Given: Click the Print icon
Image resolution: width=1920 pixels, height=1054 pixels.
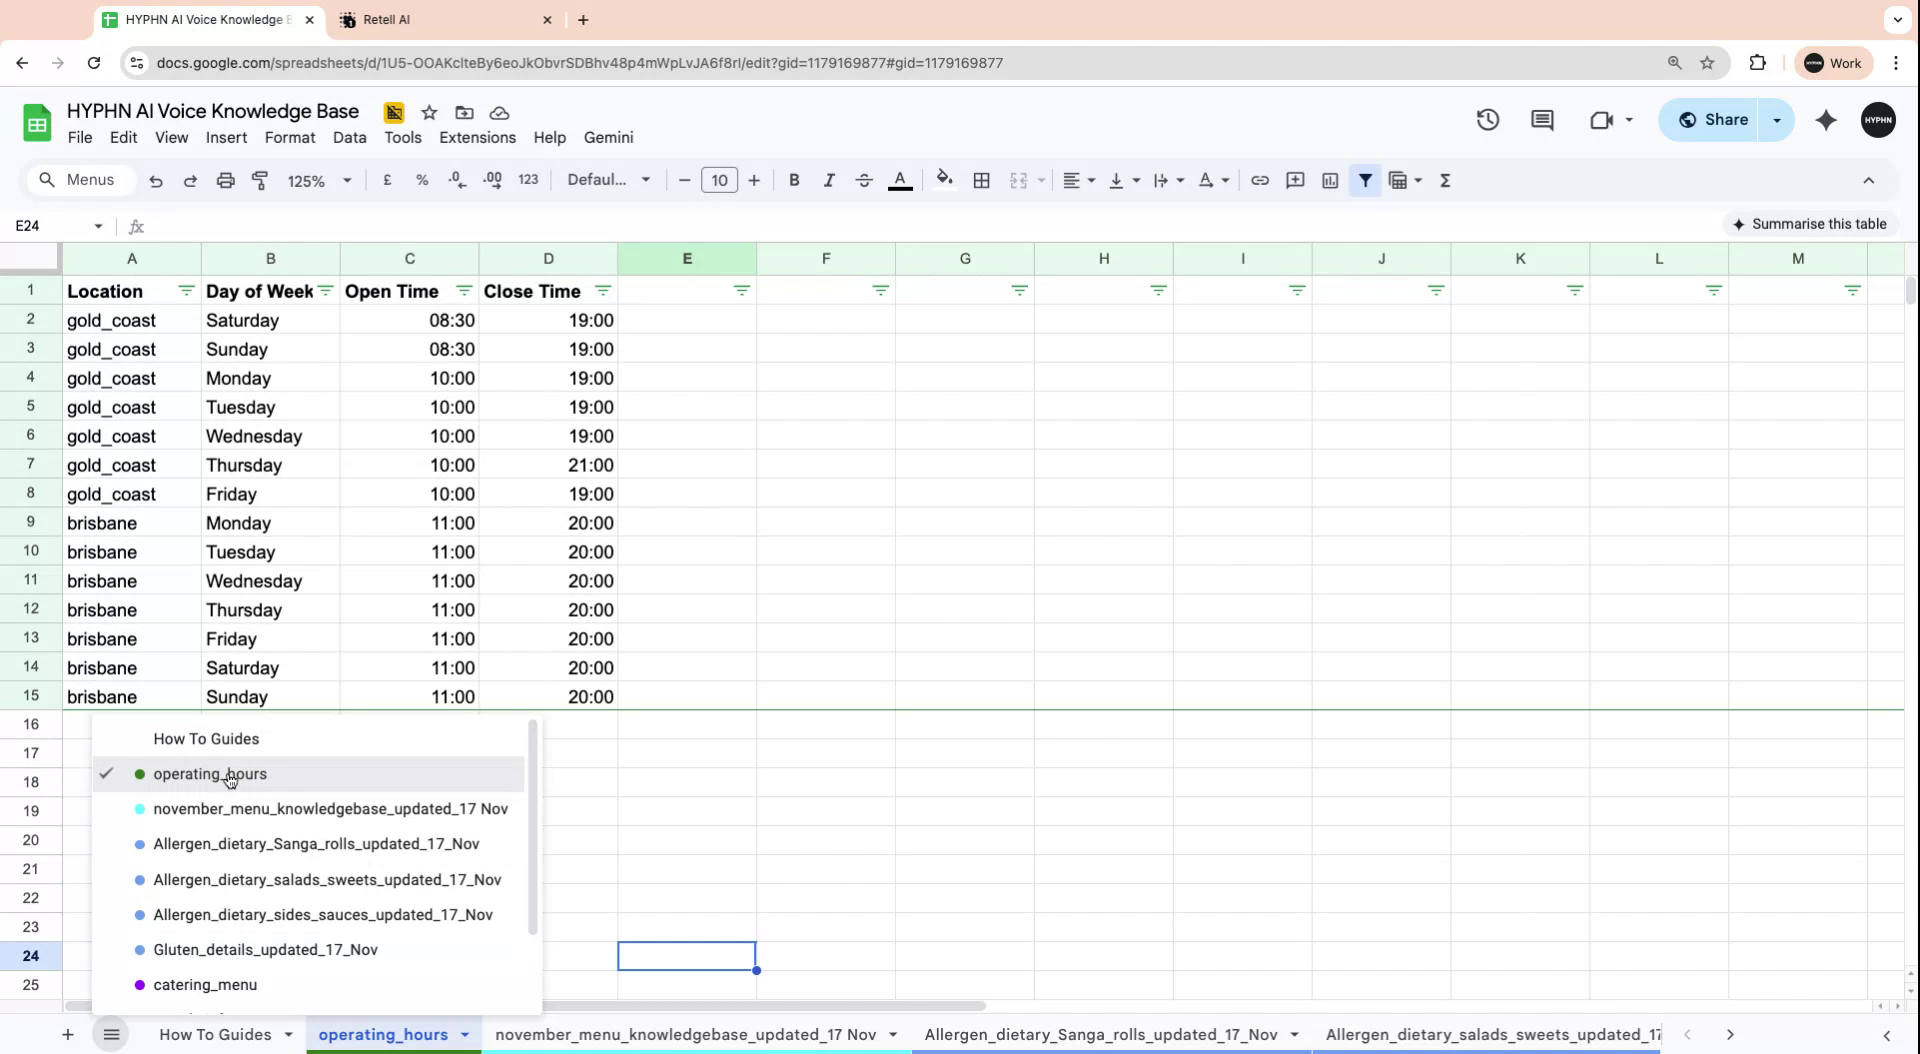Looking at the screenshot, I should click(225, 180).
